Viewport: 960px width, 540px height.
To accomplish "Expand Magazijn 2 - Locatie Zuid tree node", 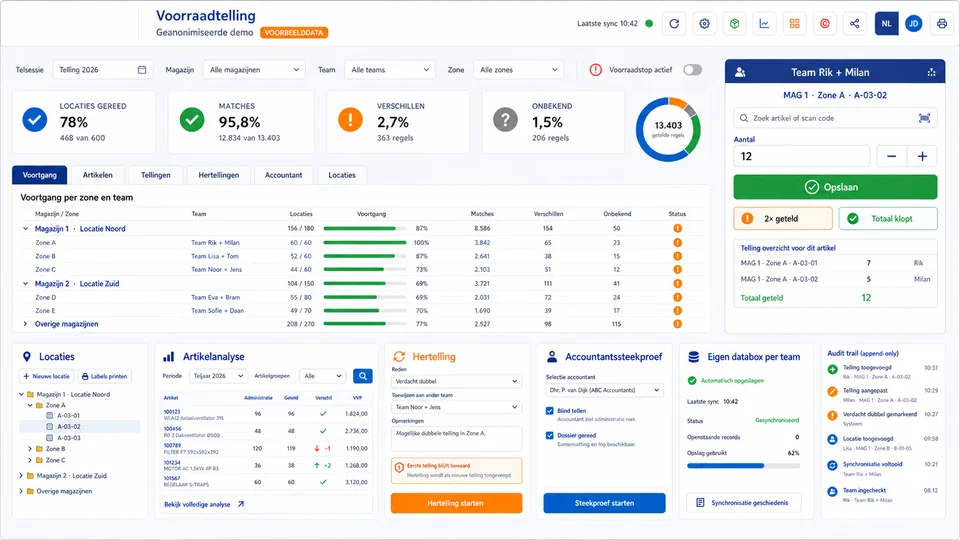I will pyautogui.click(x=21, y=476).
